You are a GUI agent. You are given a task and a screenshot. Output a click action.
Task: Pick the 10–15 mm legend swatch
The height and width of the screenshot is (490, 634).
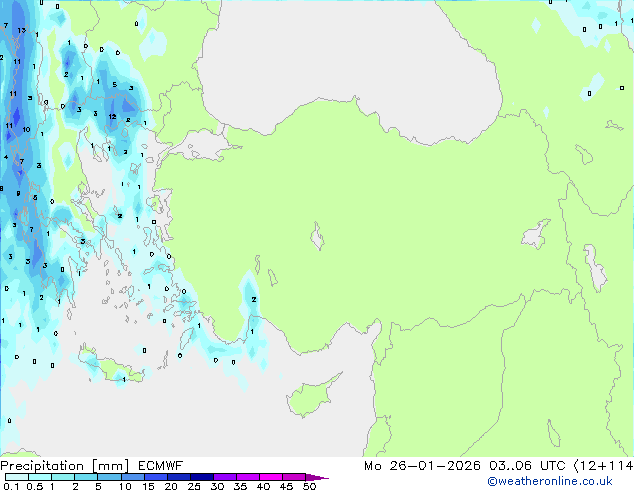pyautogui.click(x=133, y=477)
